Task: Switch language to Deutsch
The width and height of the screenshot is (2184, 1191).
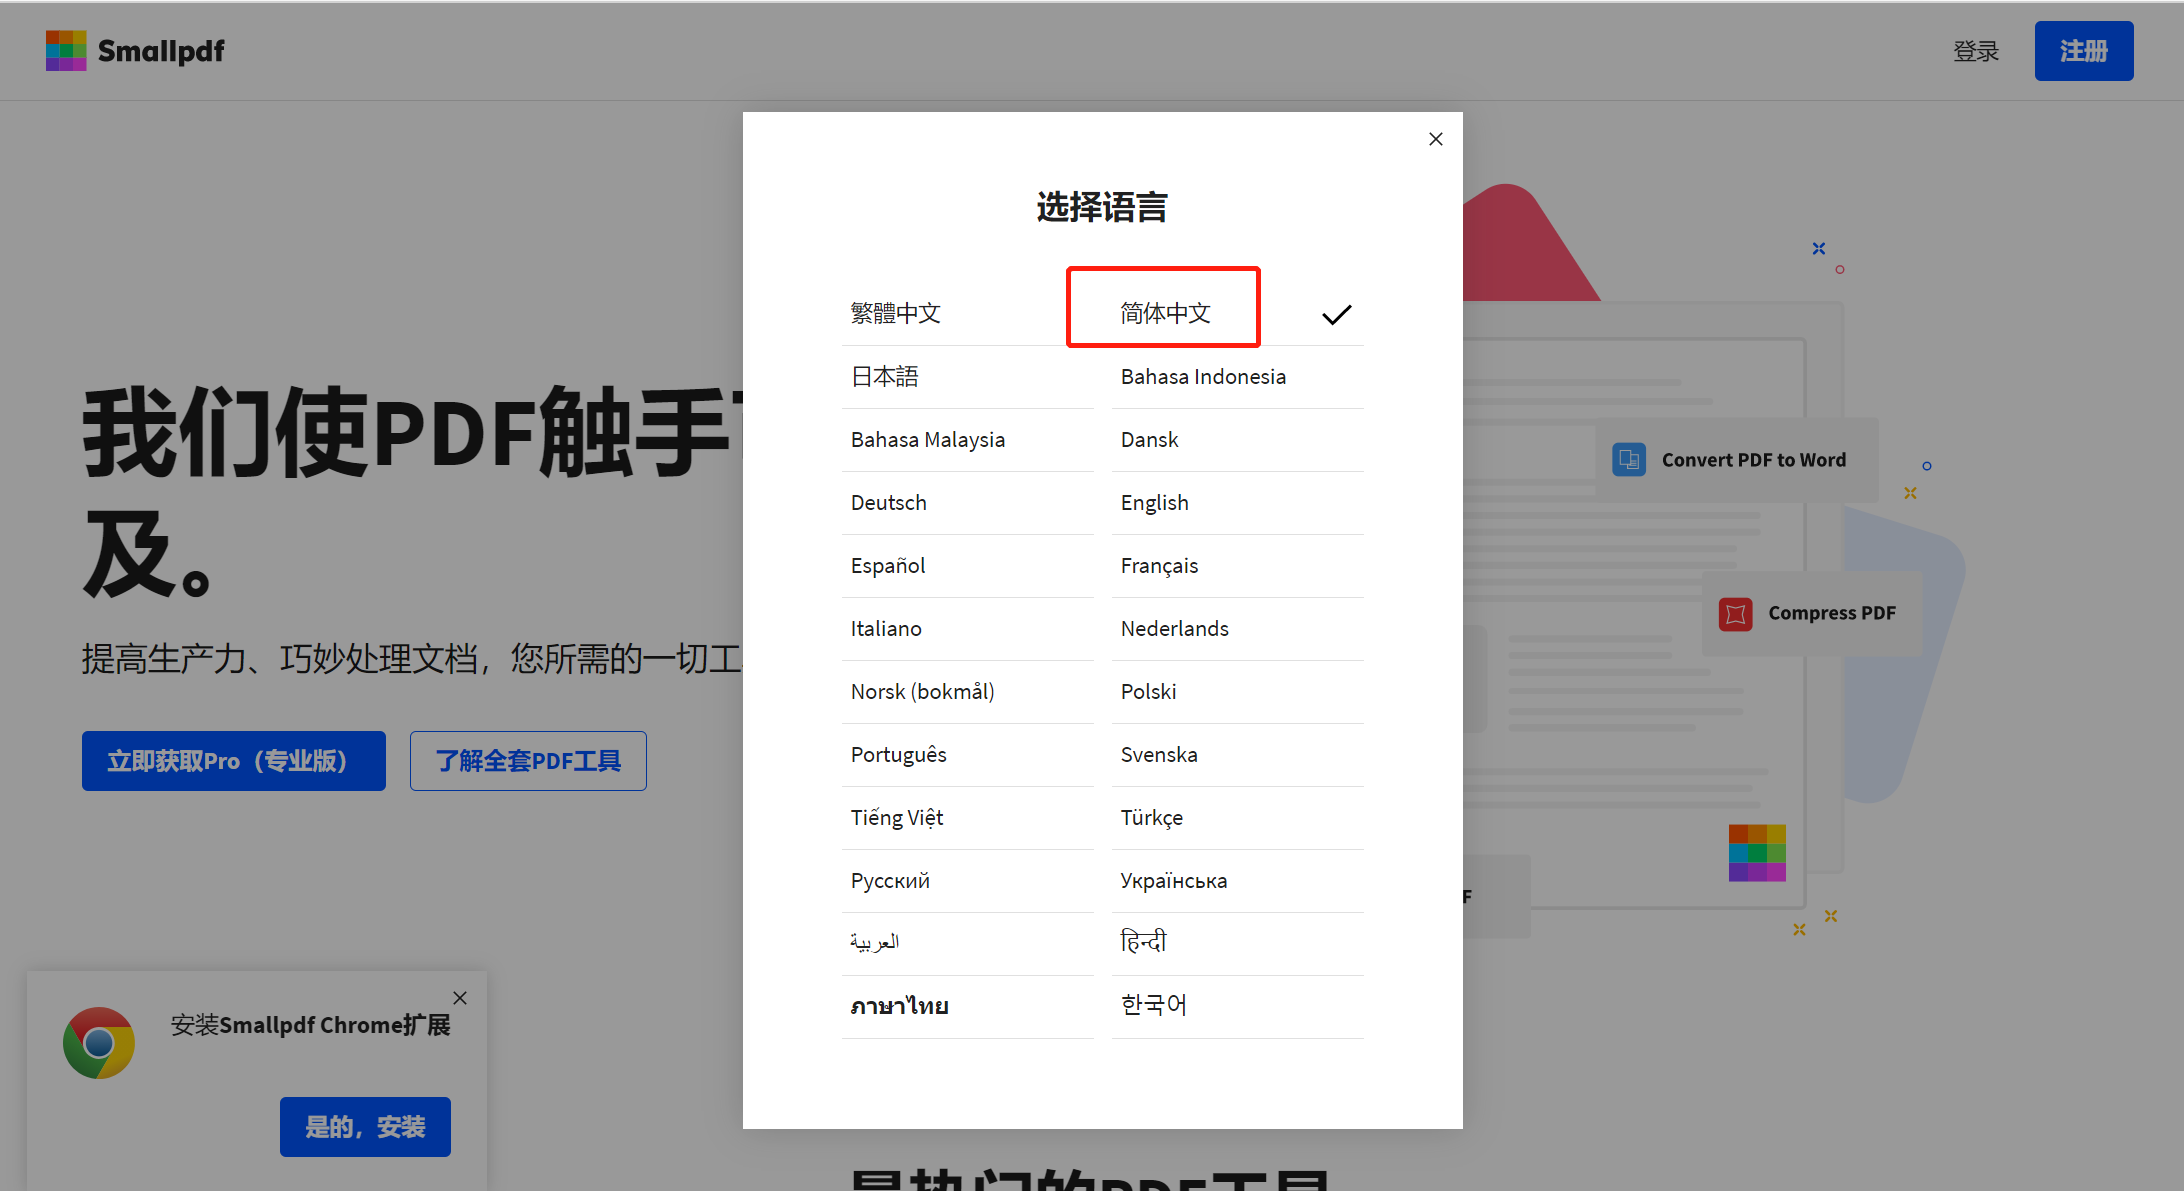Action: [888, 502]
